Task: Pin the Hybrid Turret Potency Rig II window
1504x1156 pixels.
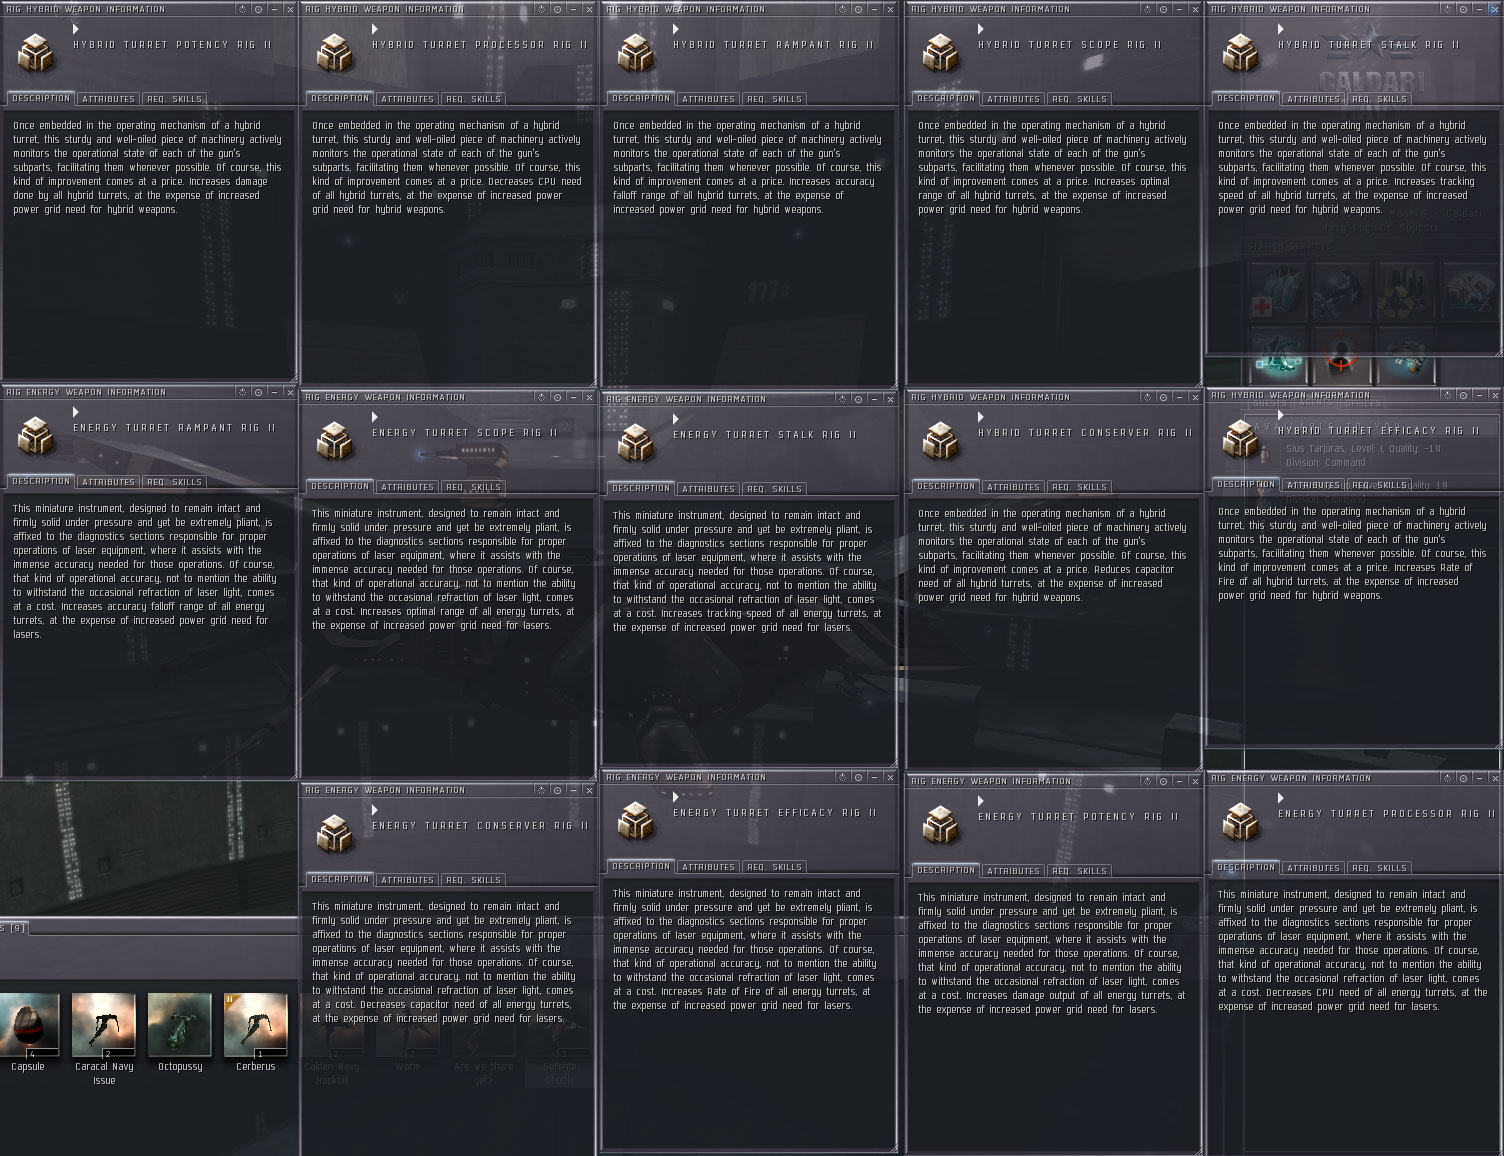Action: tap(258, 9)
